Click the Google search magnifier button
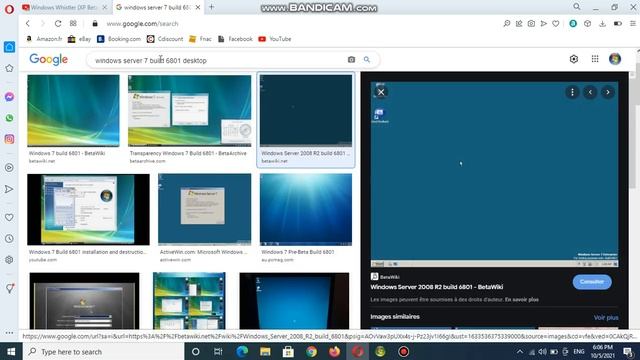Viewport: 640px width, 360px height. (x=367, y=60)
